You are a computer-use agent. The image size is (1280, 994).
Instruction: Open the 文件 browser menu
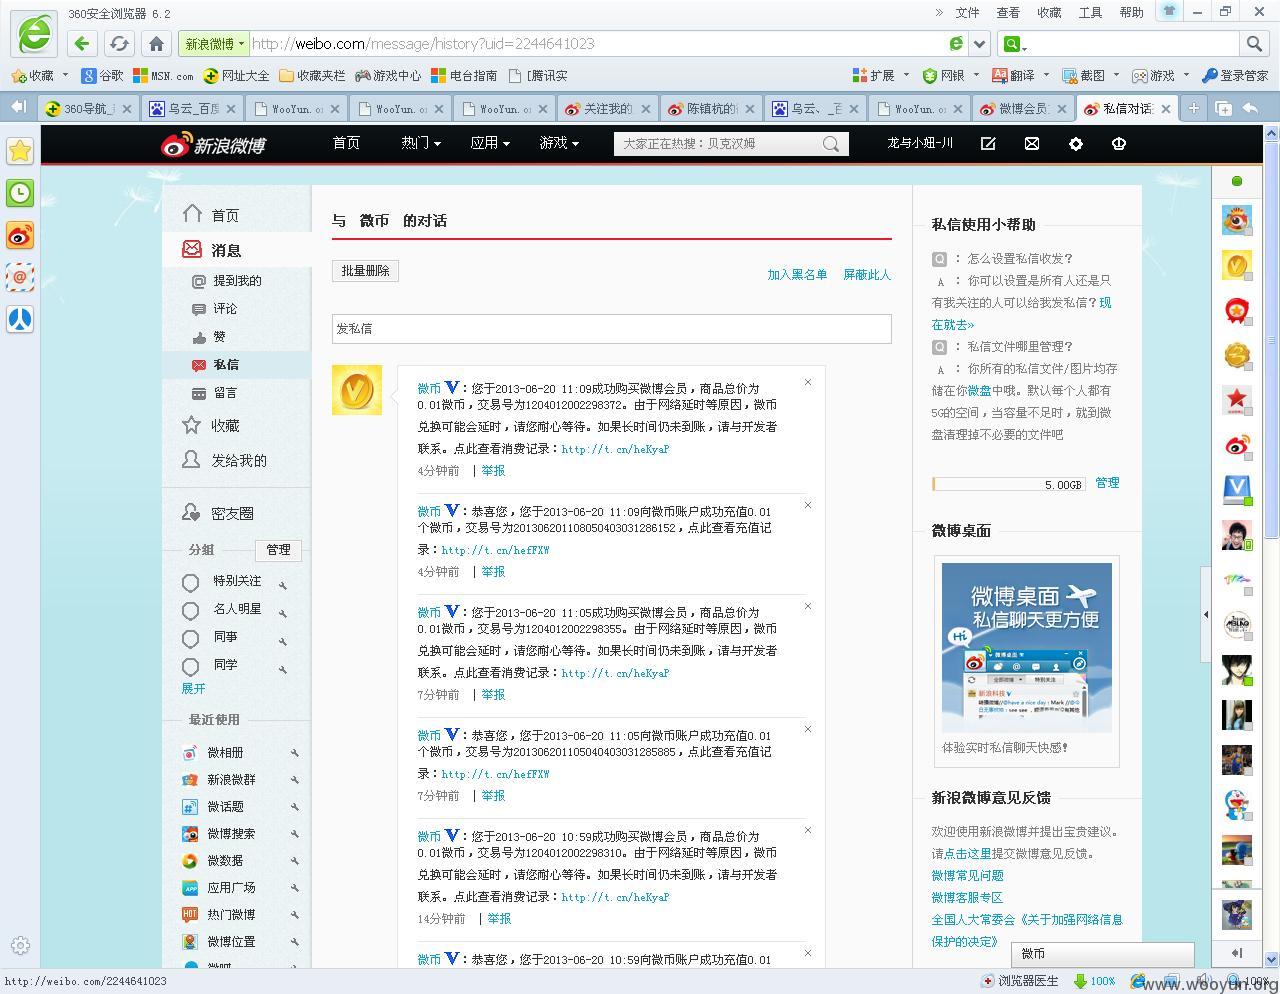tap(967, 13)
